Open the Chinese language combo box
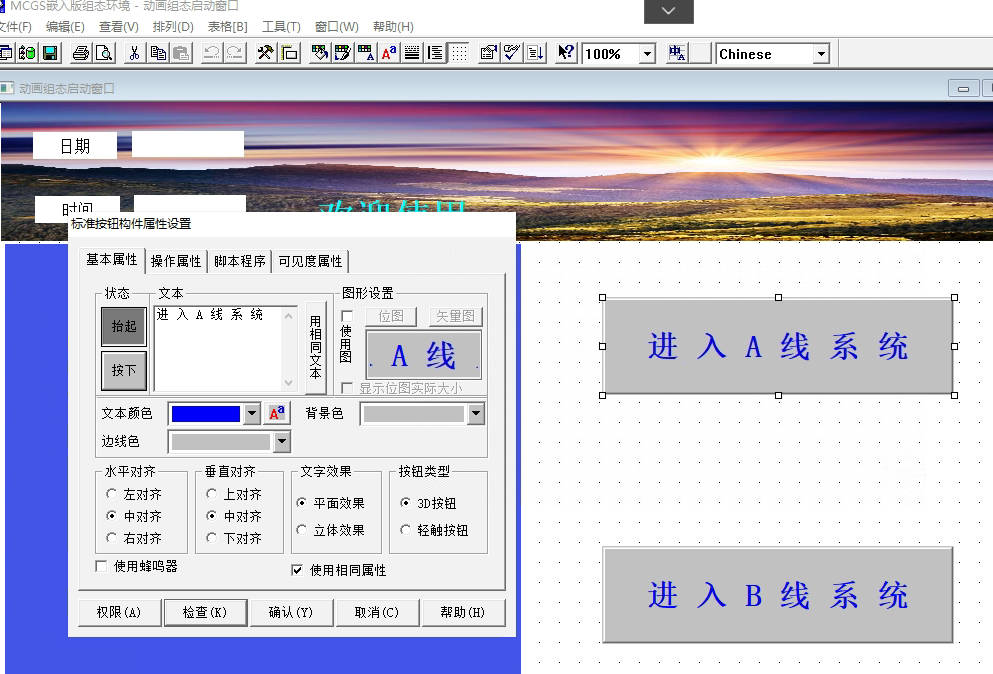The height and width of the screenshot is (674, 993). coord(822,53)
